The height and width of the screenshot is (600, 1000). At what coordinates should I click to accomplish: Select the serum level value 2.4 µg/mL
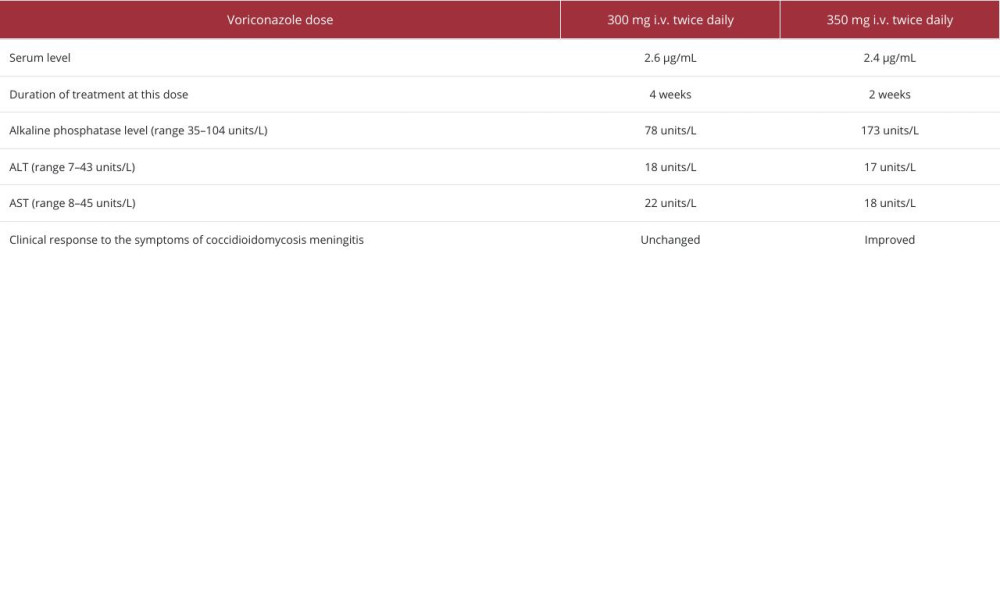(x=890, y=58)
